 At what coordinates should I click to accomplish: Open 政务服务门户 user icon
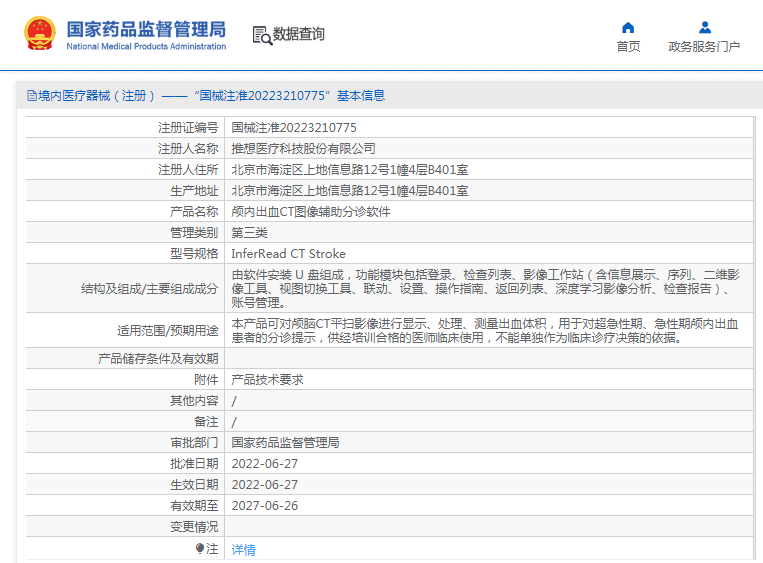705,27
